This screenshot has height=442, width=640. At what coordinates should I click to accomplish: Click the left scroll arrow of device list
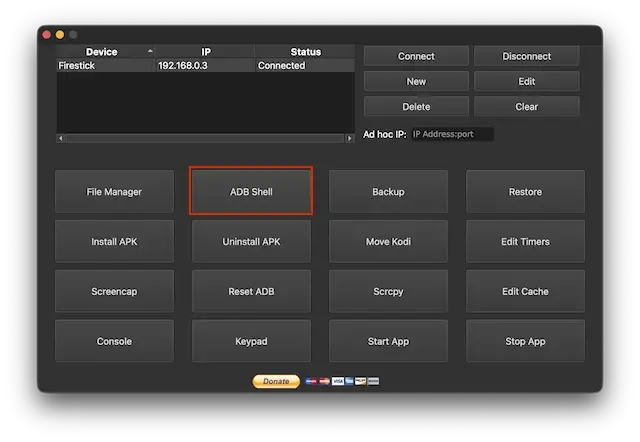(60, 138)
